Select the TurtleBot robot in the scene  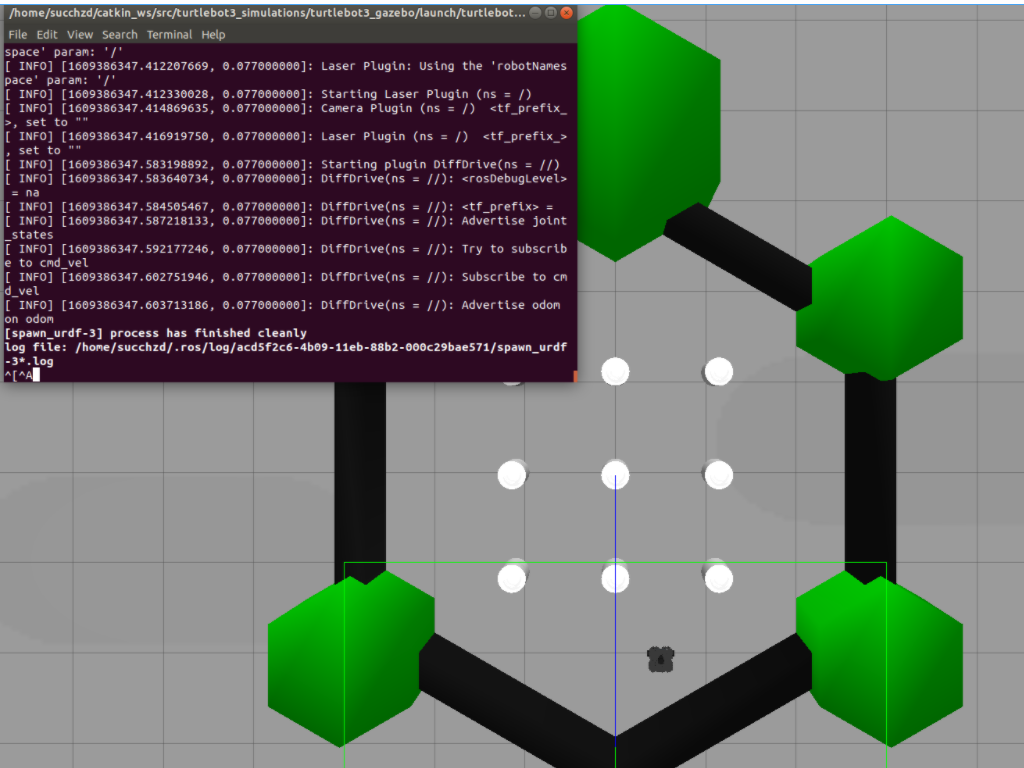659,658
